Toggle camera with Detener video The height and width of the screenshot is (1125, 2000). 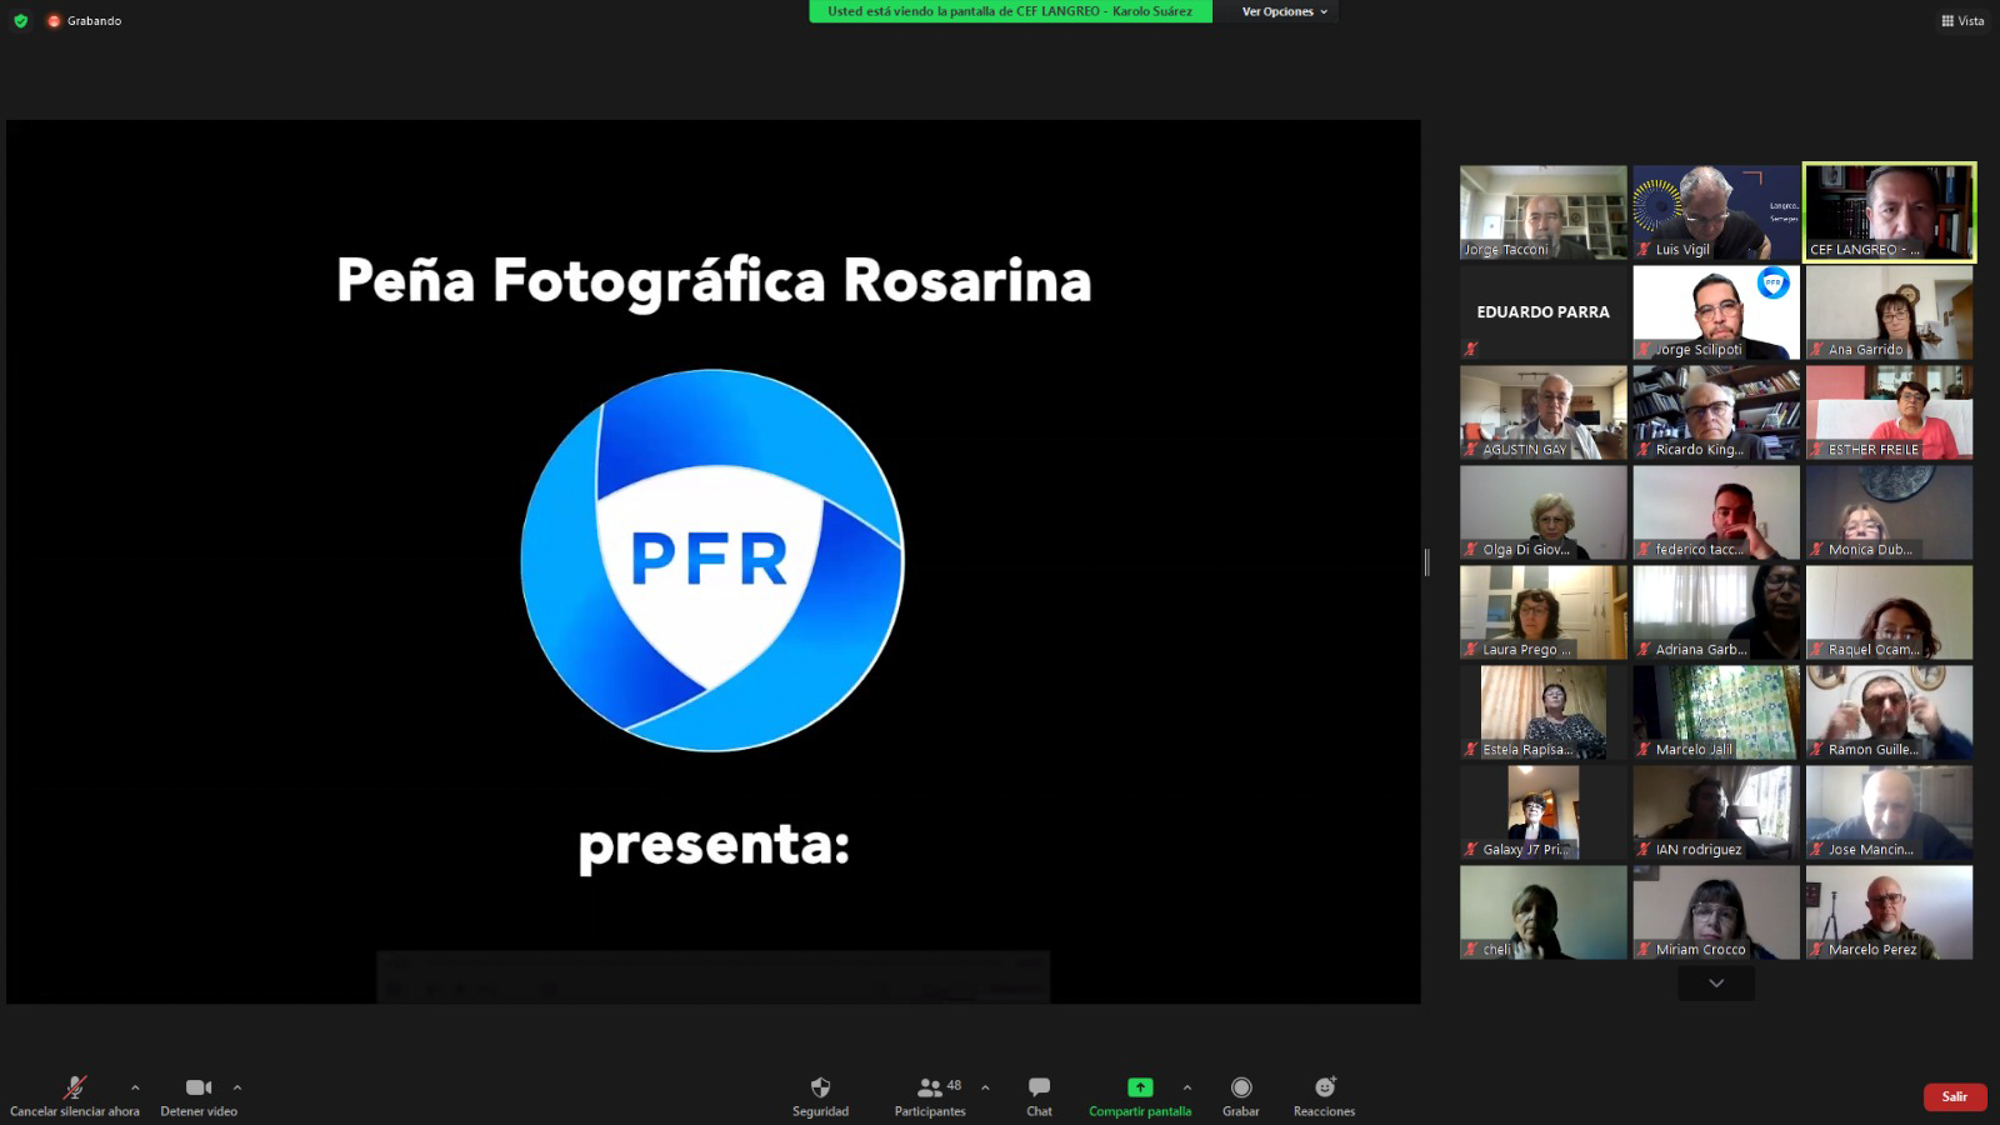coord(199,1096)
